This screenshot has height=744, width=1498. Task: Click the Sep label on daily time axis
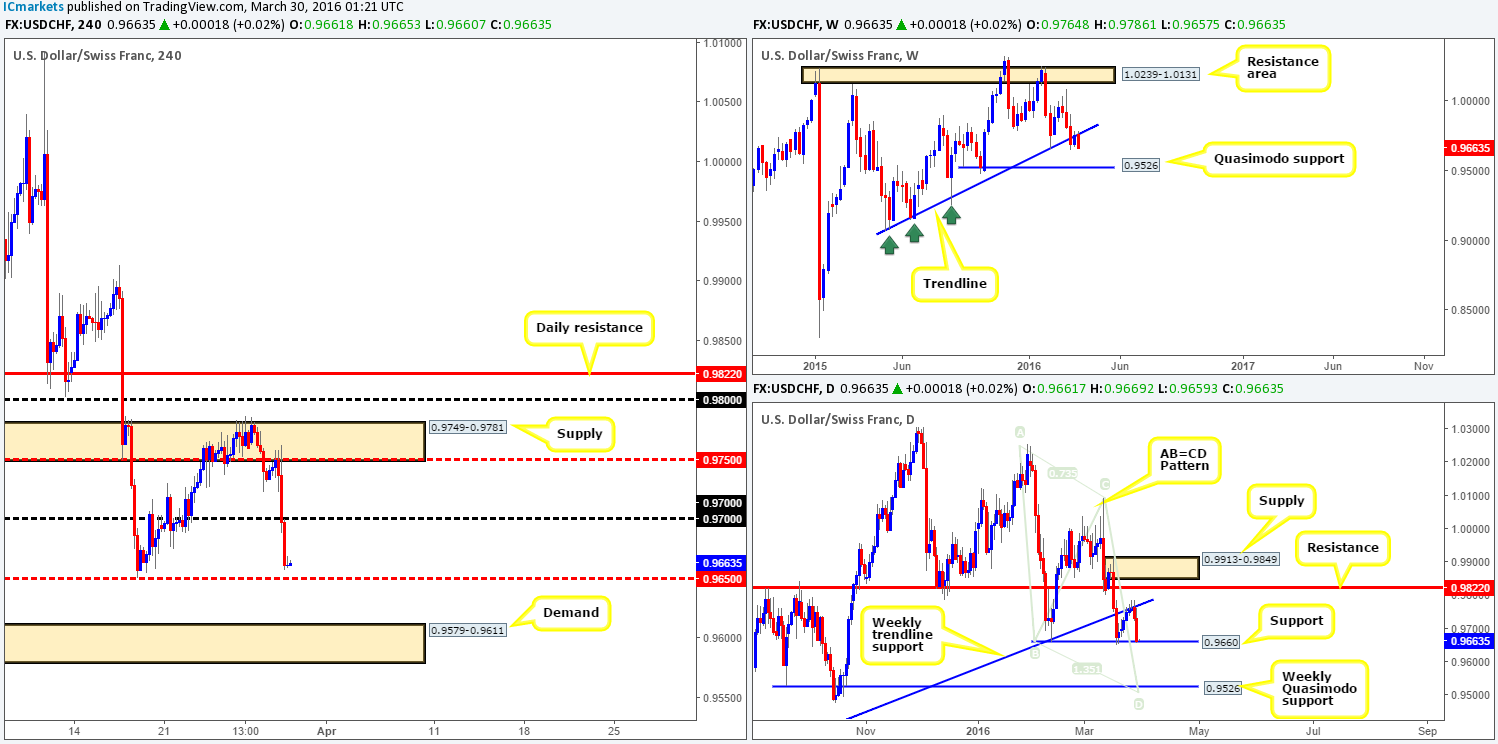pos(1427,732)
